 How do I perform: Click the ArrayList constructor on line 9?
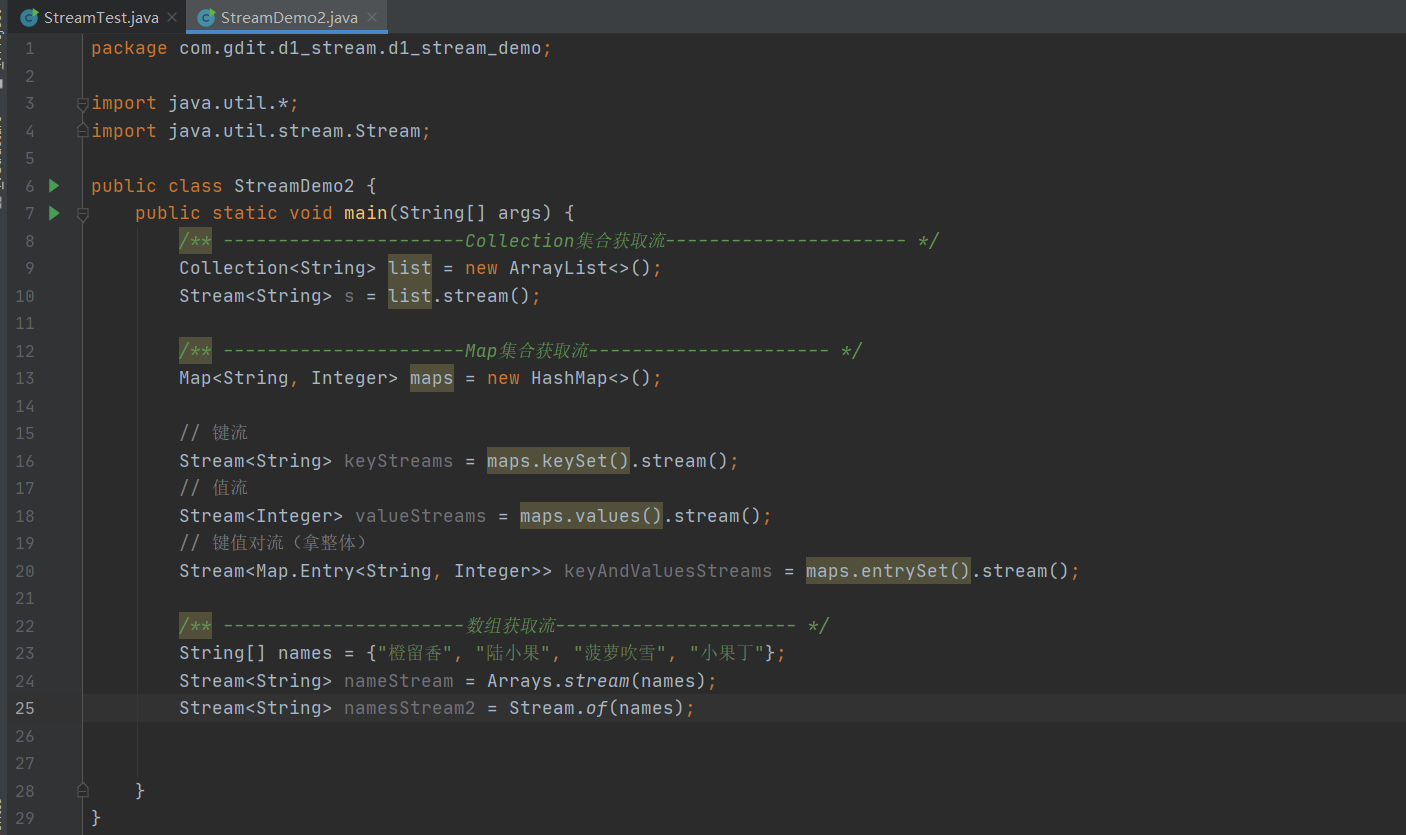pyautogui.click(x=558, y=268)
